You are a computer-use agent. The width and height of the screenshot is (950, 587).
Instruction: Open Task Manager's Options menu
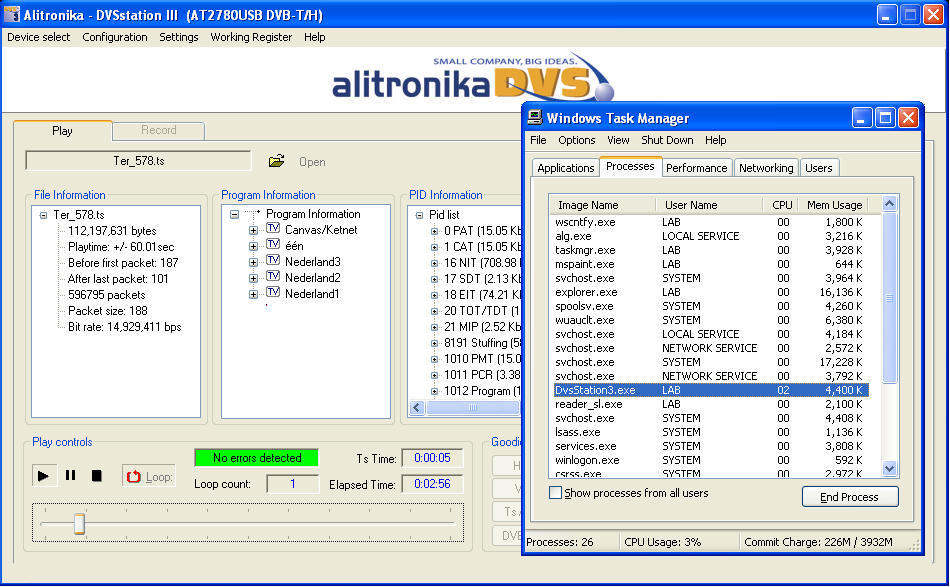[577, 140]
